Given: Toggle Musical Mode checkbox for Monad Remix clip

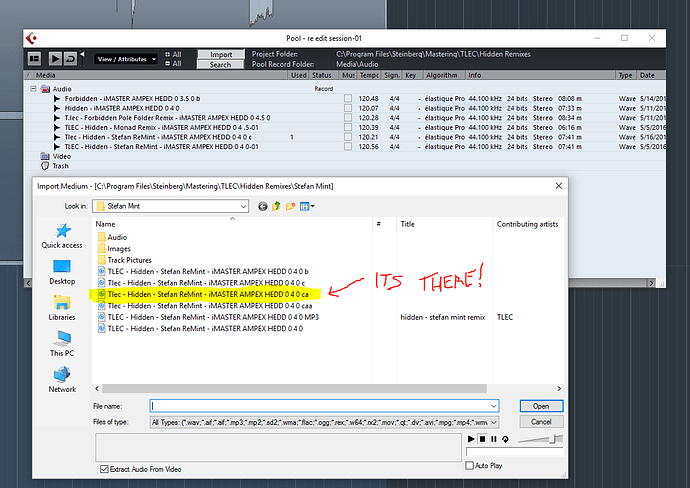Looking at the screenshot, I should coord(348,128).
